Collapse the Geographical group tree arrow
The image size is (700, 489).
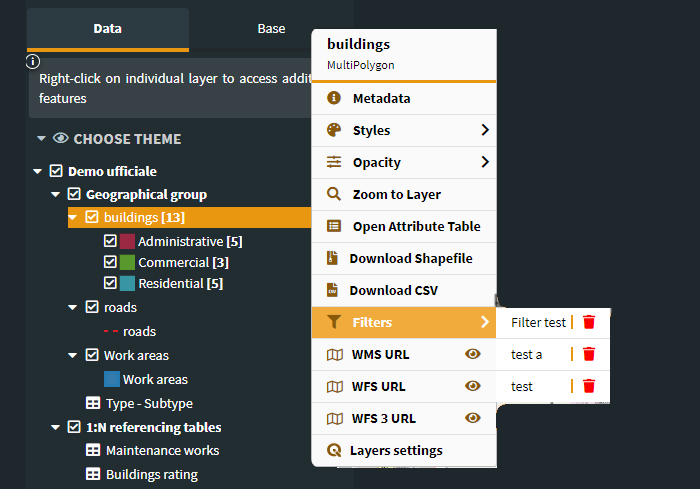tap(55, 194)
